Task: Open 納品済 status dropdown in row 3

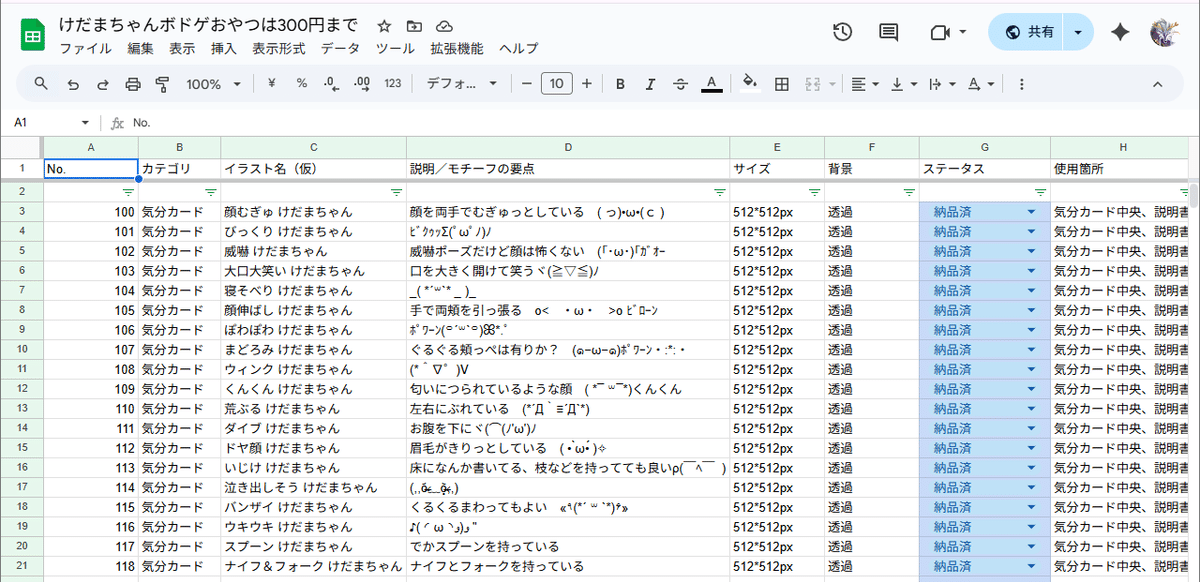Action: click(x=1030, y=212)
